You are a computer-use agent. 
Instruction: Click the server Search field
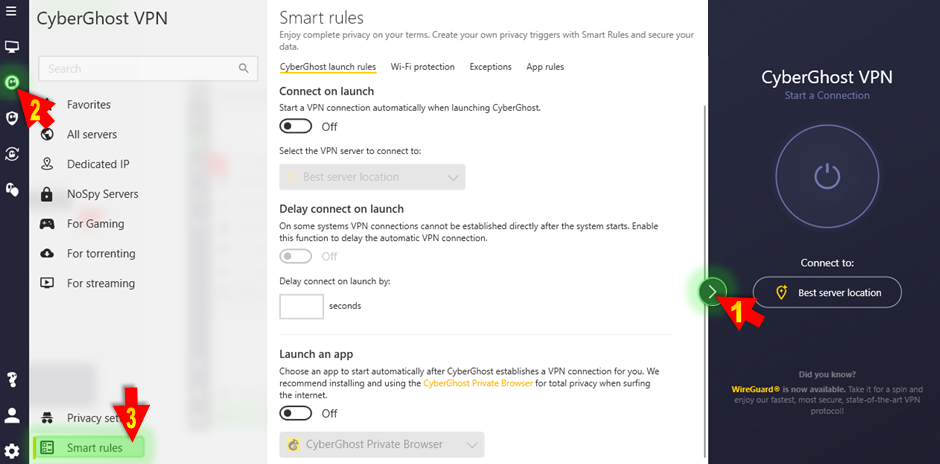[148, 68]
